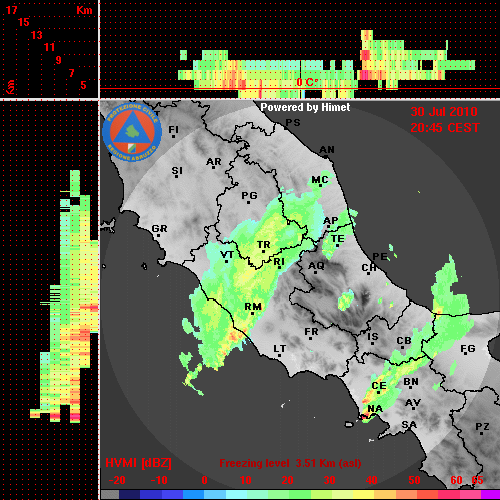Click the HVMI [dBZ] legend label
500x500 pixels.
pos(138,463)
